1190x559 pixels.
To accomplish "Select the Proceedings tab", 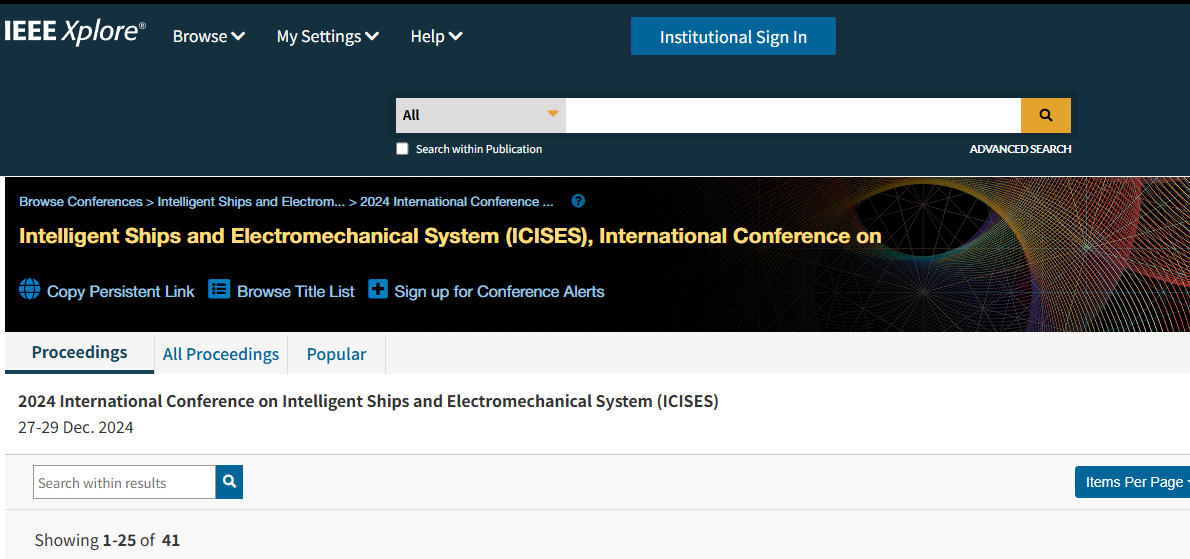I will tap(80, 353).
